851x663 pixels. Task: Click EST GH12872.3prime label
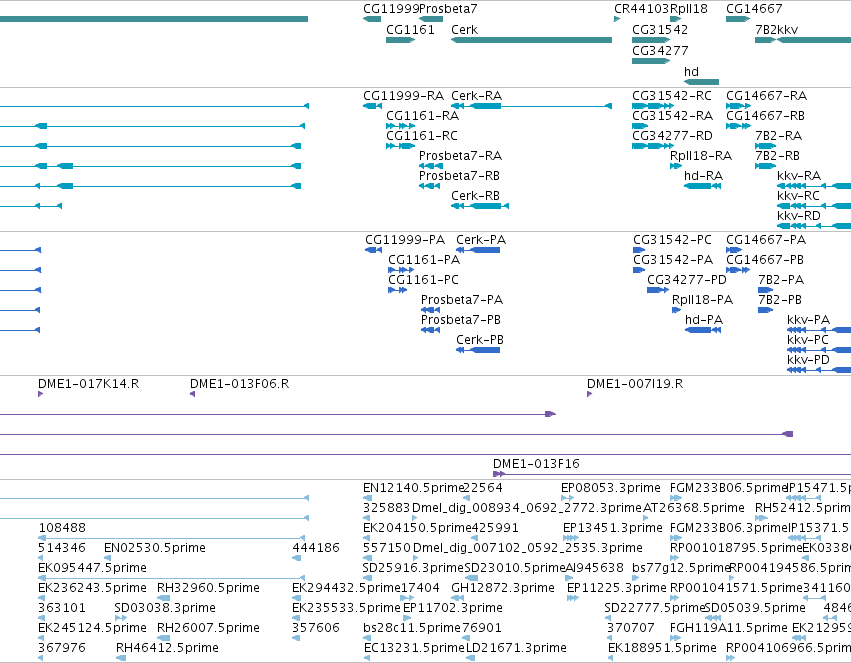tap(503, 588)
